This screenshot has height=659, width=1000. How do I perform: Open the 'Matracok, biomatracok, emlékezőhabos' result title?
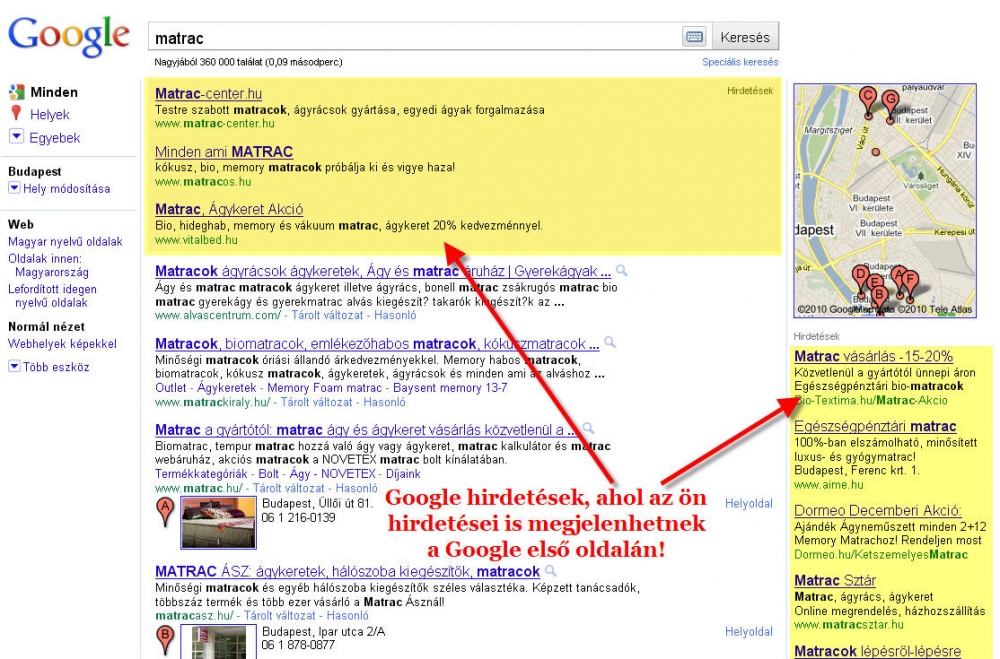[377, 344]
